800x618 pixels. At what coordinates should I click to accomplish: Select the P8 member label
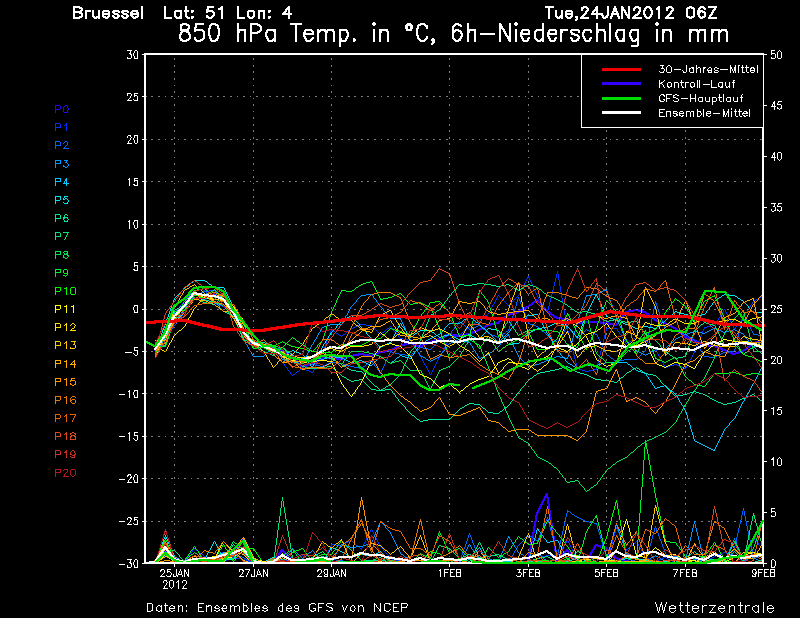[62, 255]
